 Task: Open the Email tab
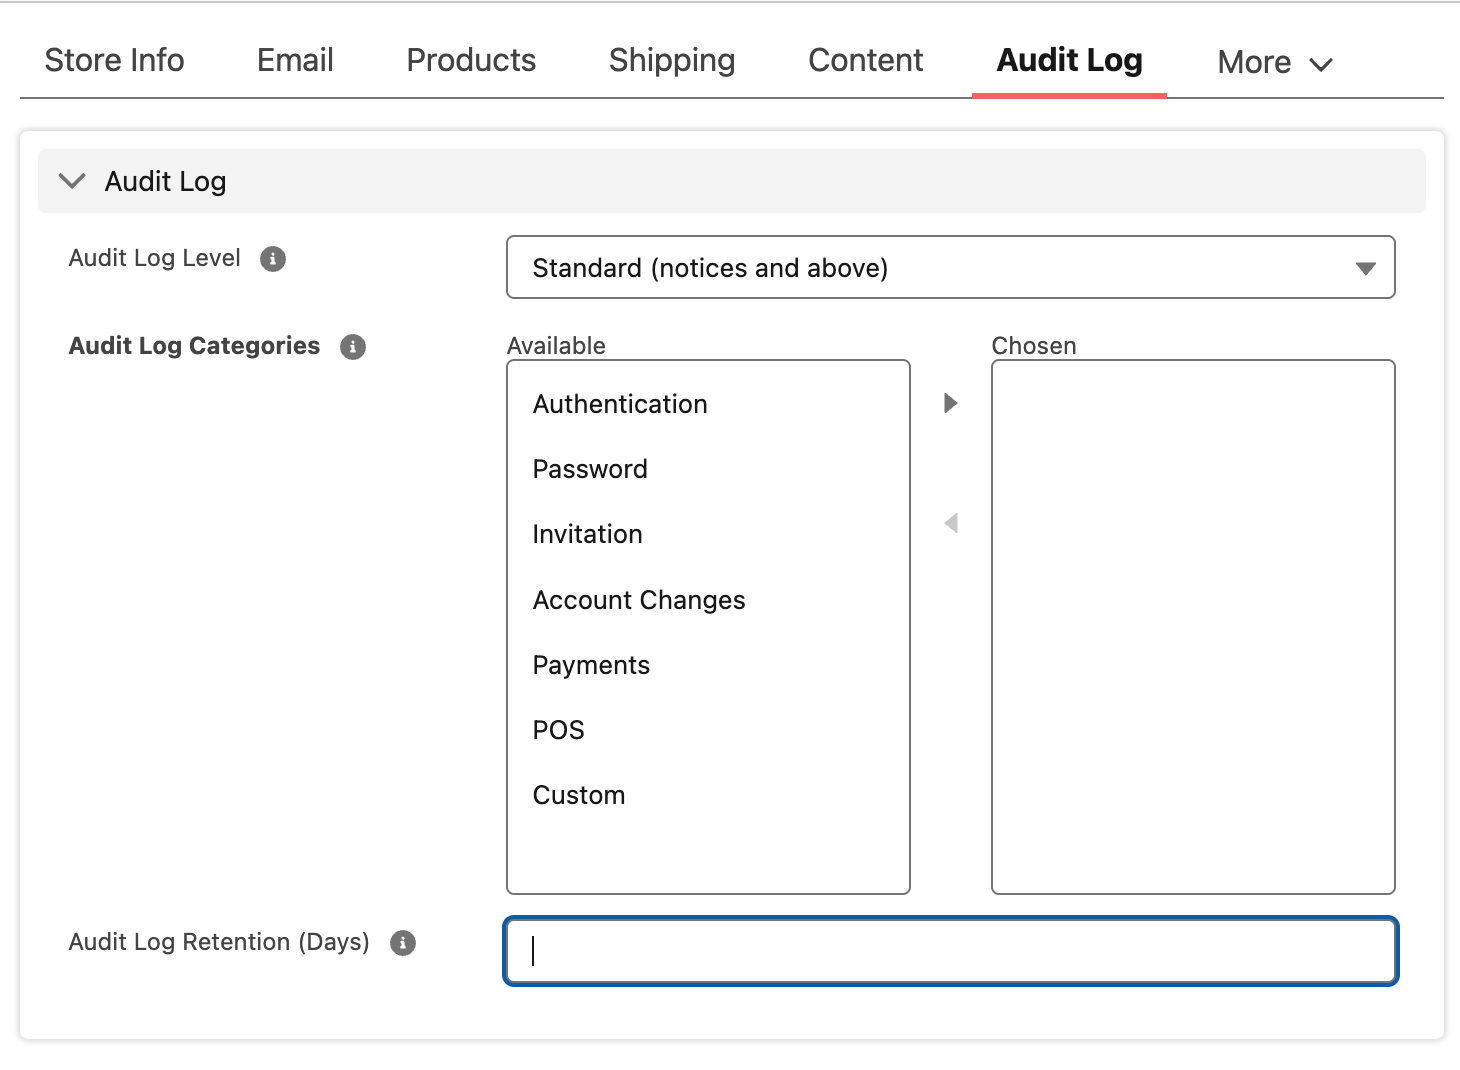point(295,60)
